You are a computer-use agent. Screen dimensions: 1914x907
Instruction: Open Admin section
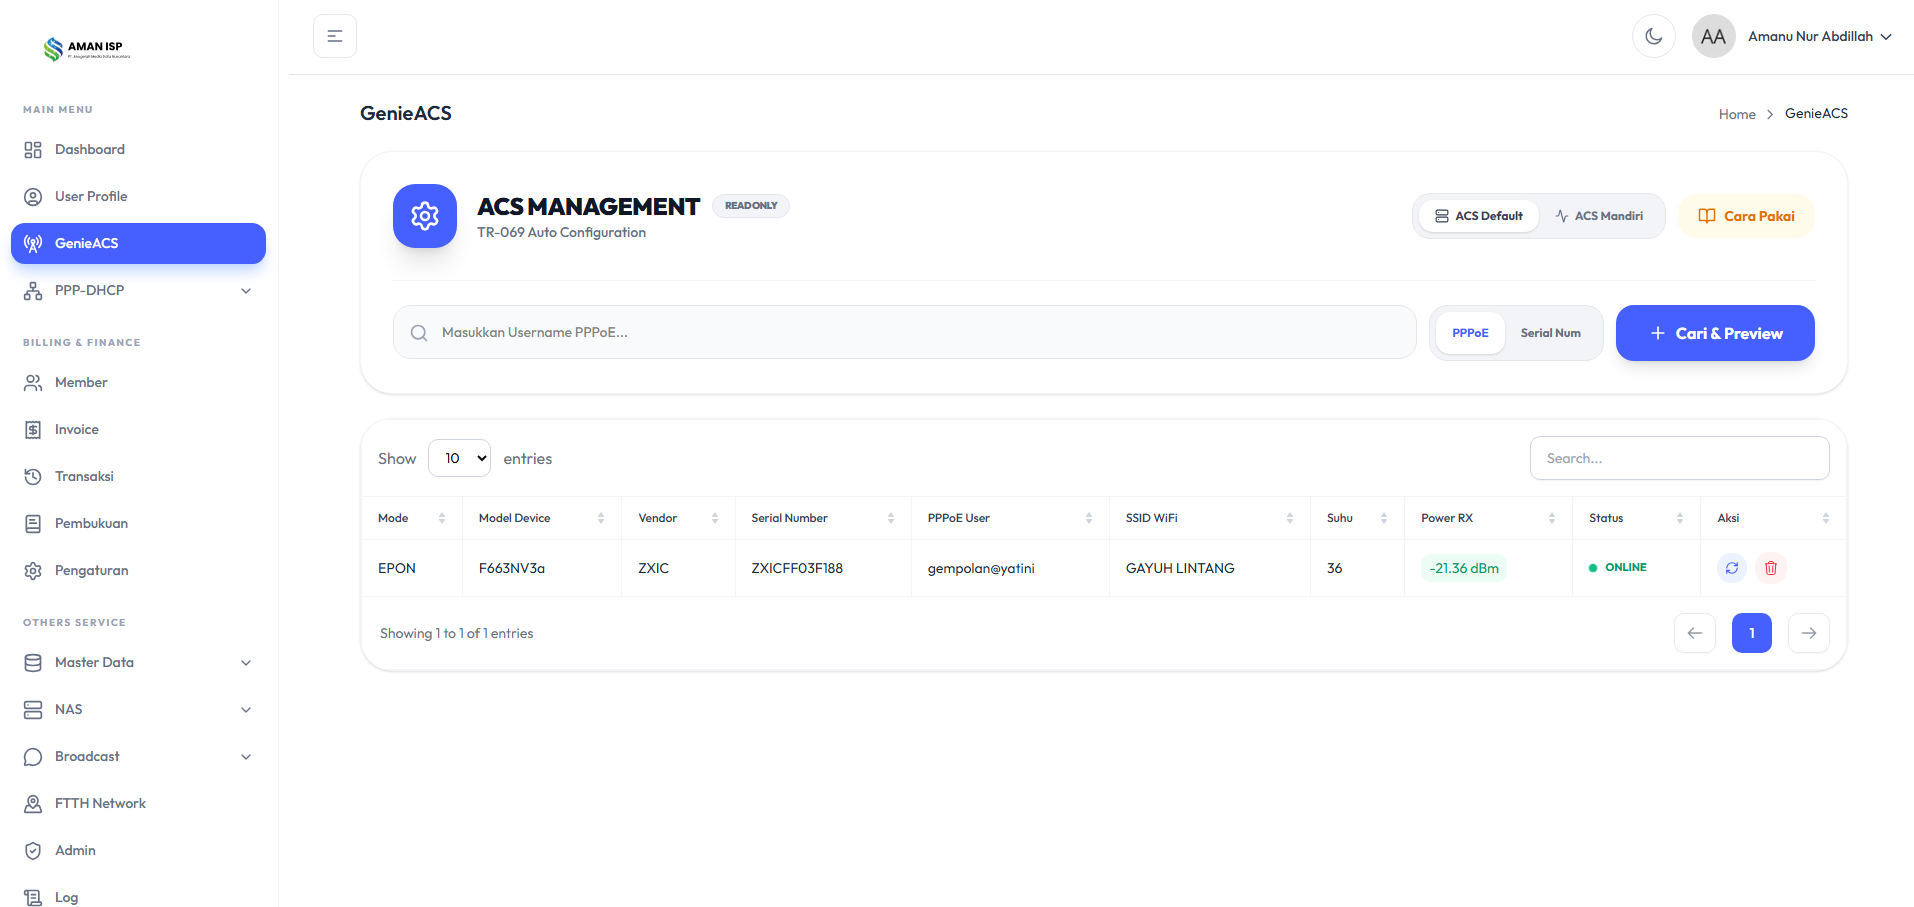(x=138, y=851)
